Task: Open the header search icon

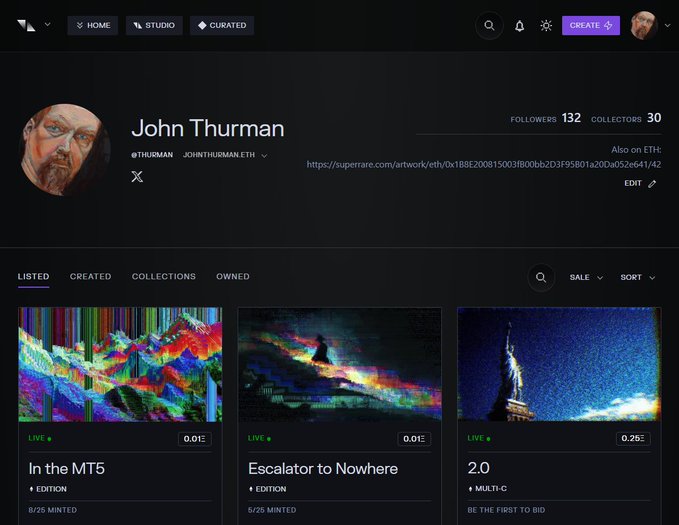Action: 489,26
